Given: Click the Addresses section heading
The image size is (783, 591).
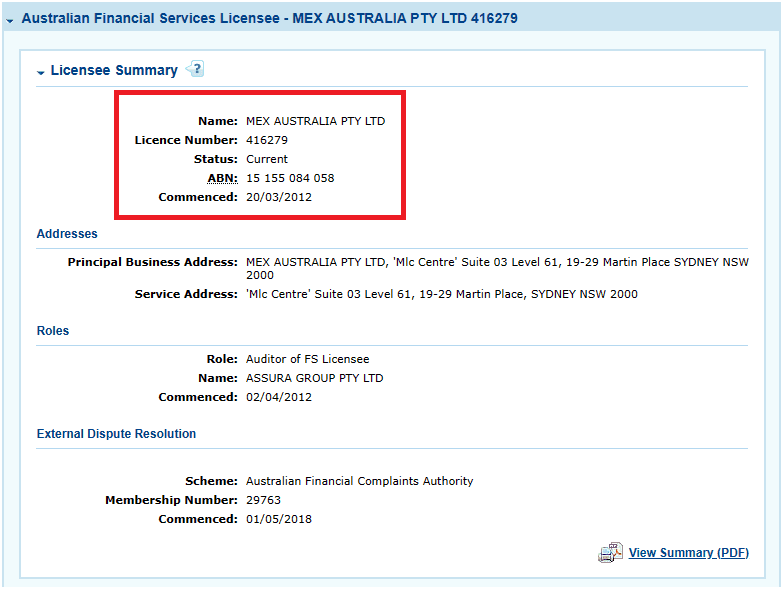Looking at the screenshot, I should pyautogui.click(x=67, y=234).
